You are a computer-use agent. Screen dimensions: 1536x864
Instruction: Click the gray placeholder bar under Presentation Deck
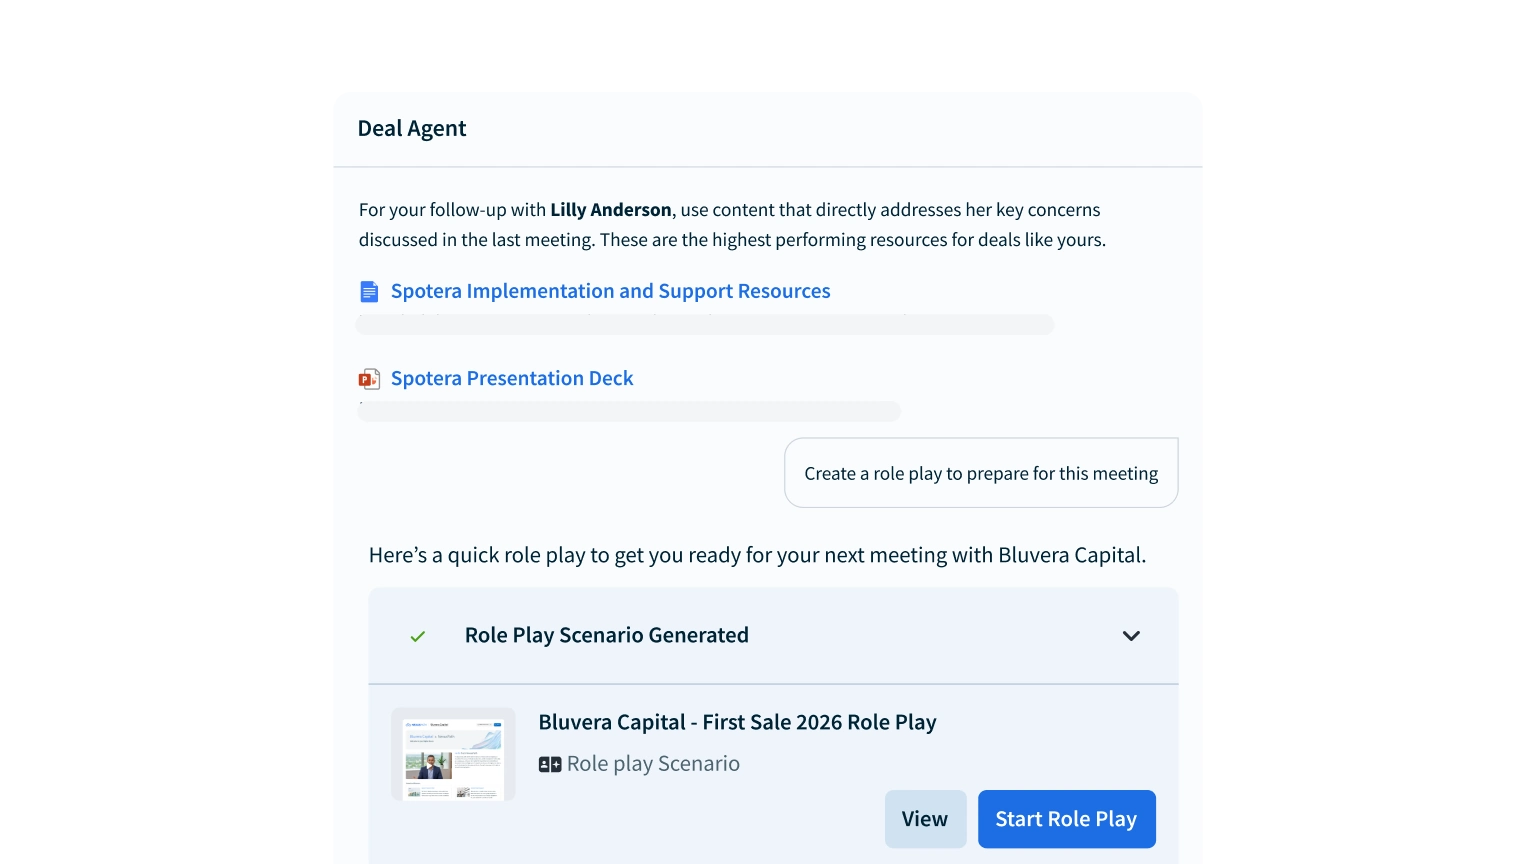(629, 411)
